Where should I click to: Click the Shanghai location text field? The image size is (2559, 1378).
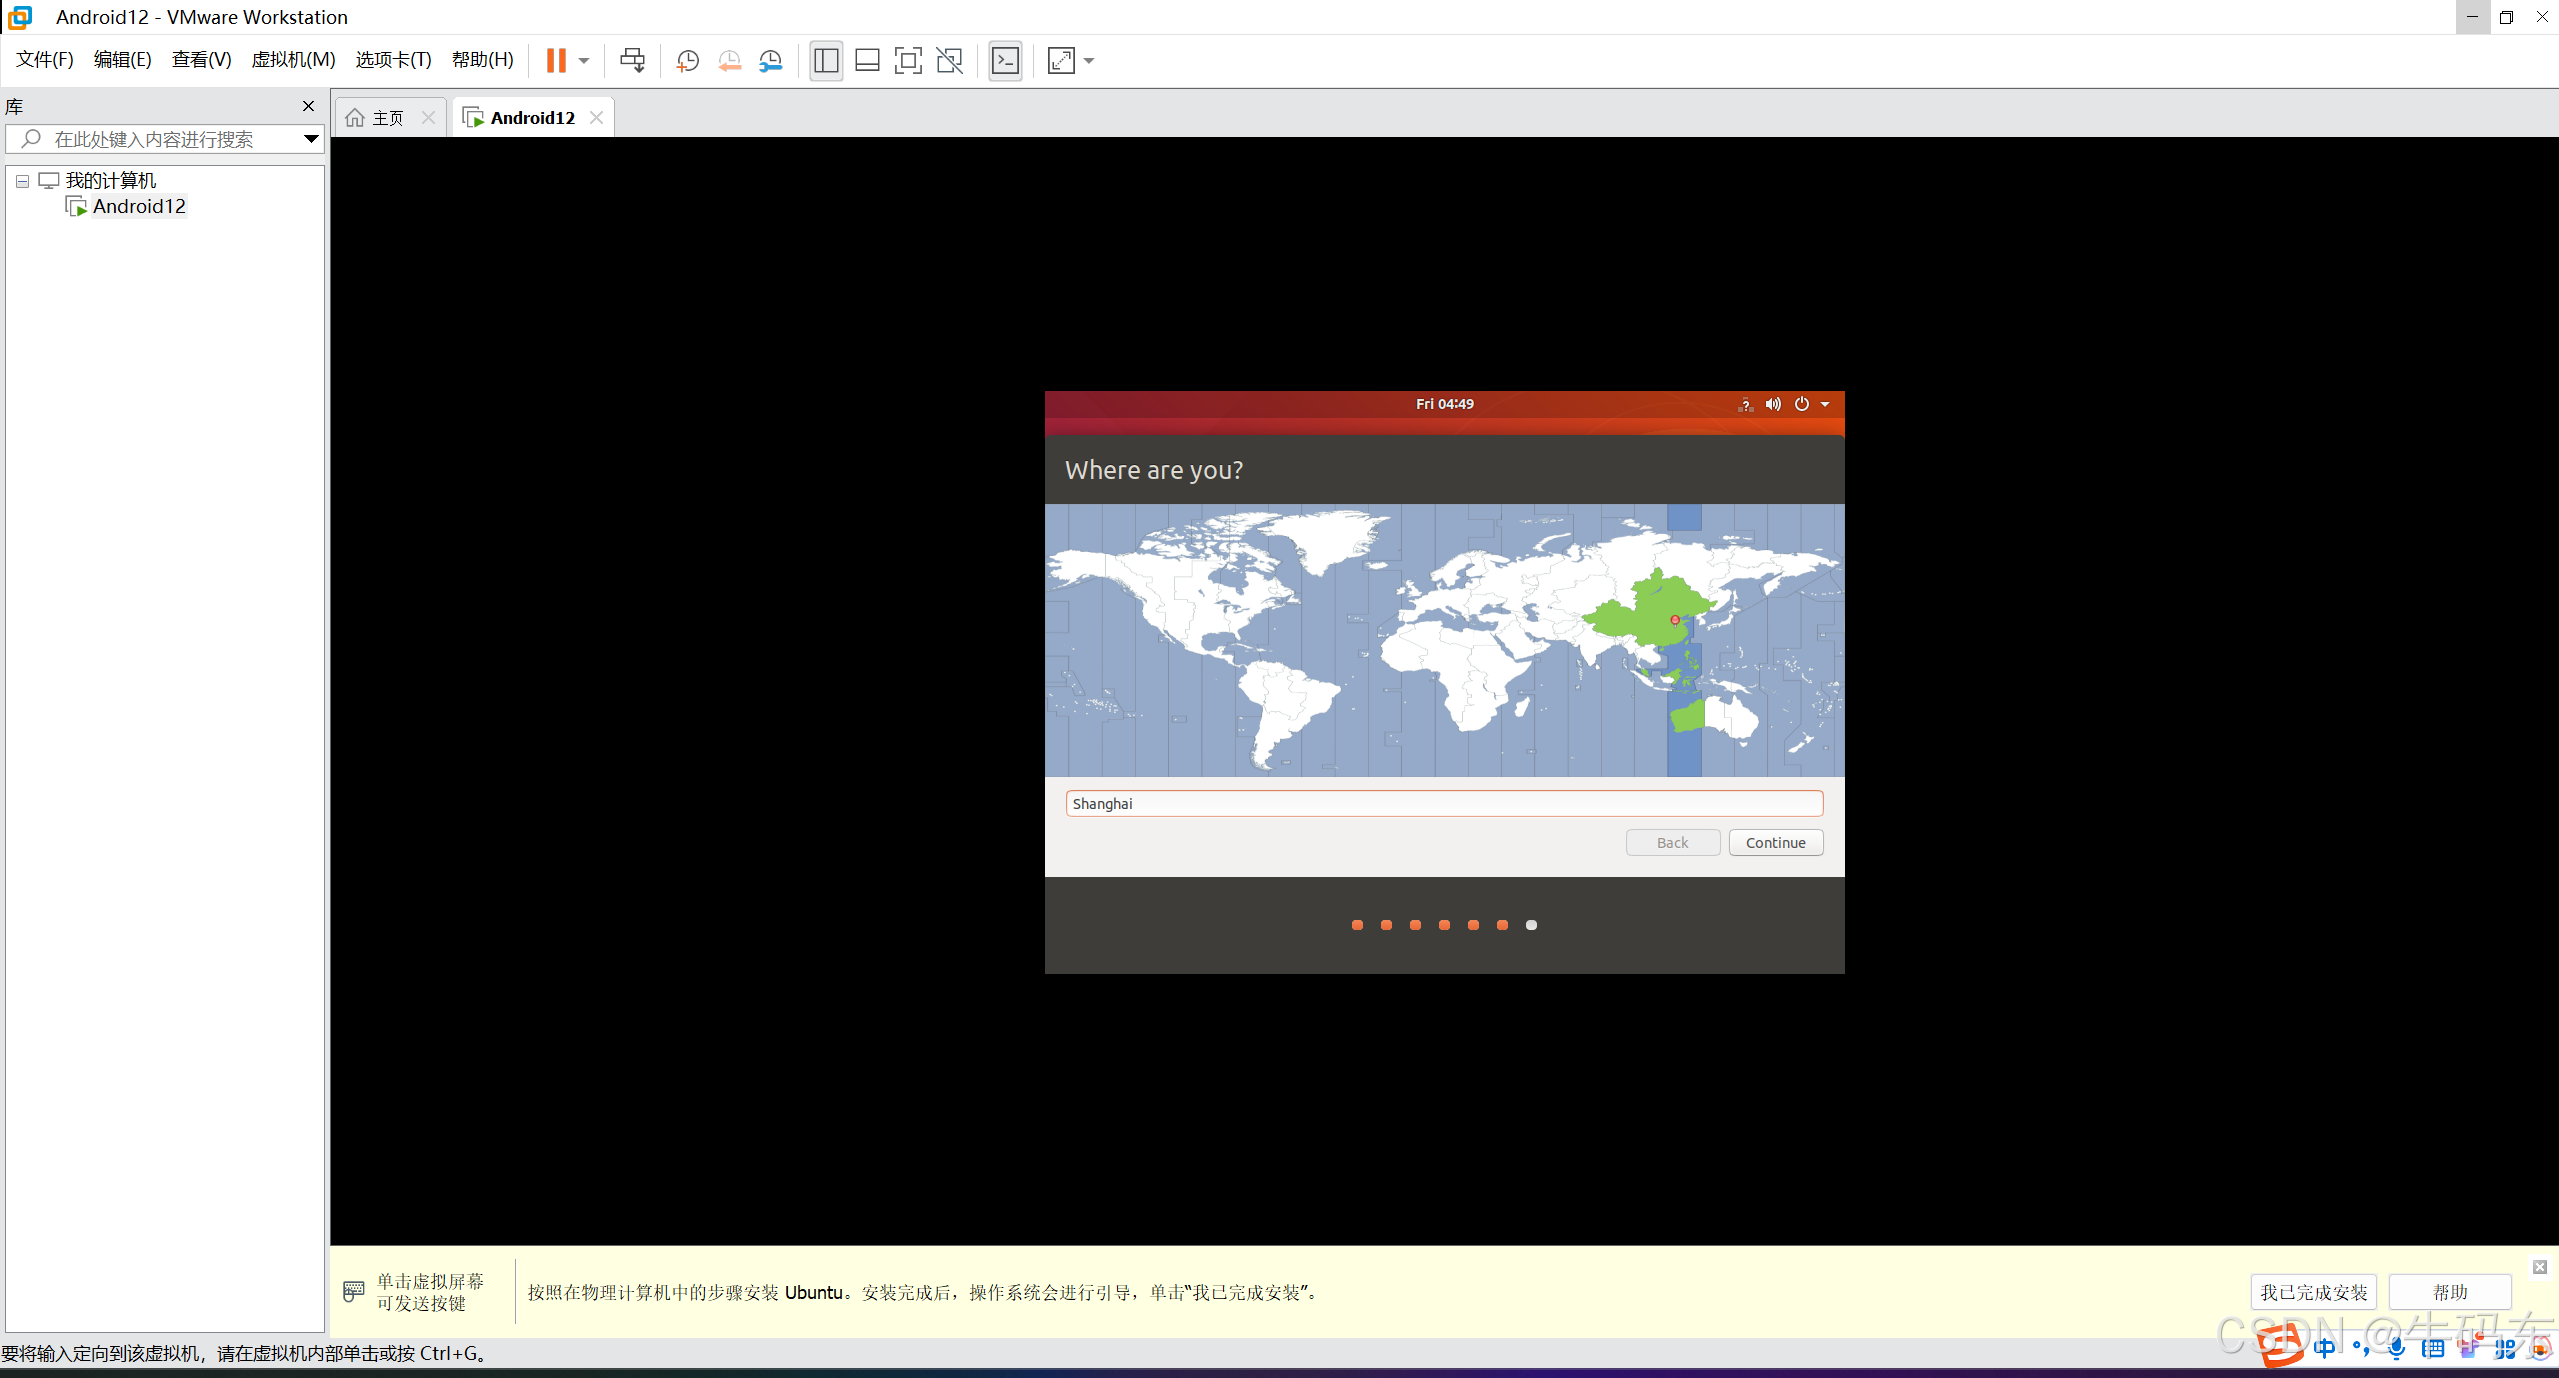click(1443, 804)
